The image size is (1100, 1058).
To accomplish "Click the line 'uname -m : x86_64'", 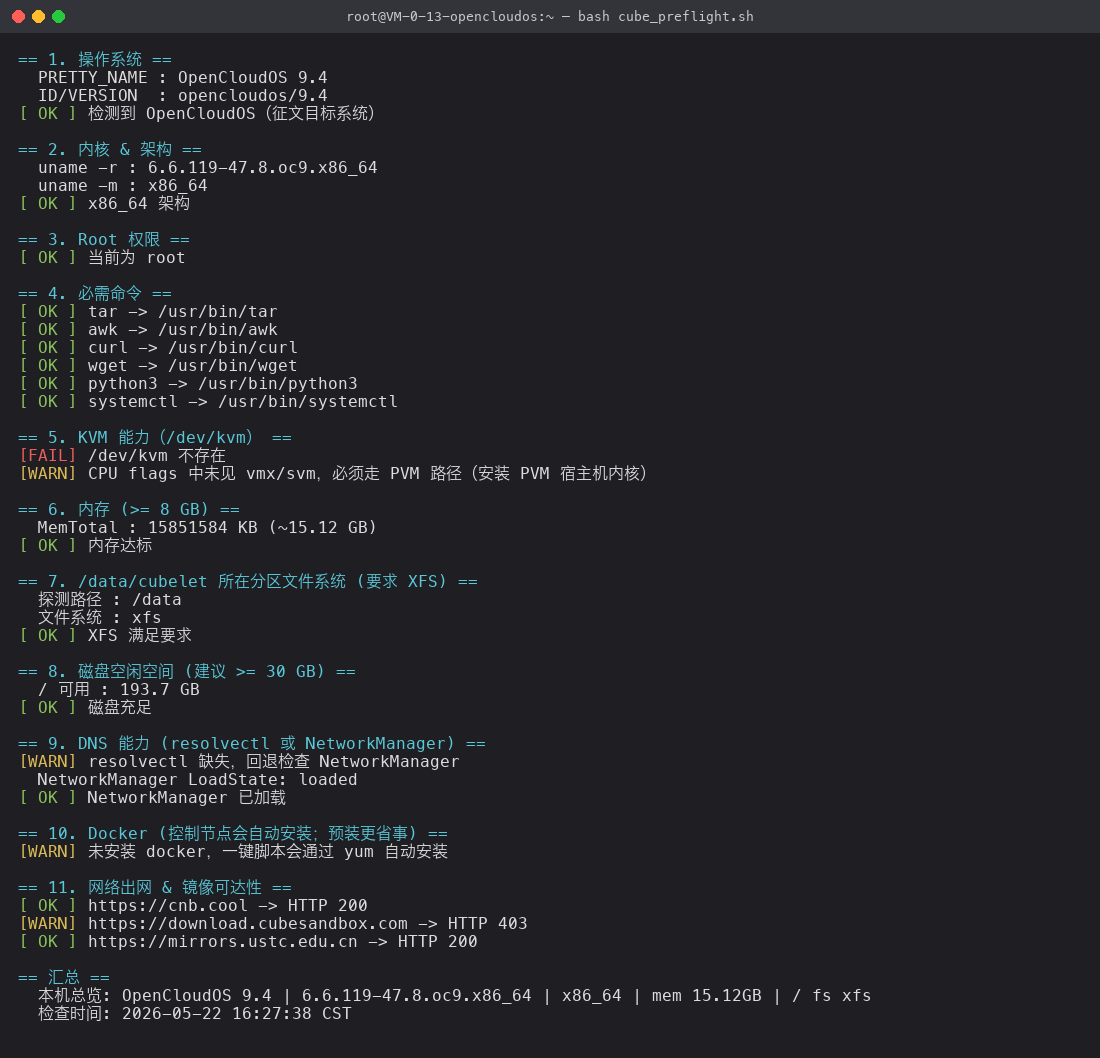I will pyautogui.click(x=123, y=186).
